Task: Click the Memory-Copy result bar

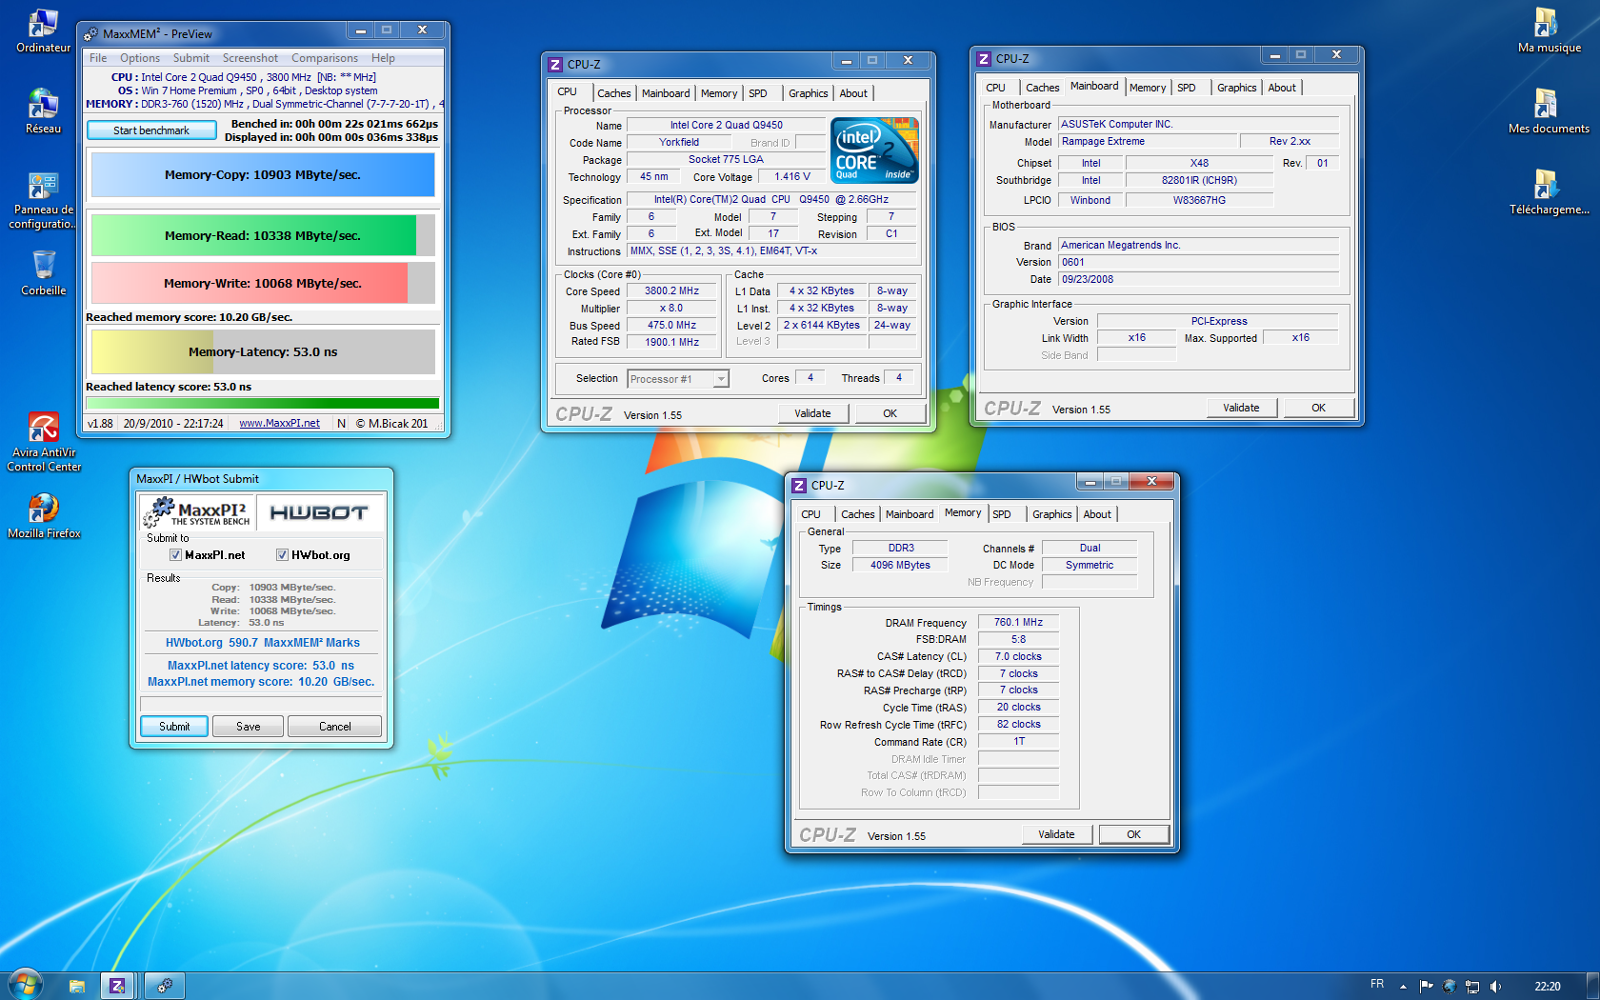Action: point(263,175)
